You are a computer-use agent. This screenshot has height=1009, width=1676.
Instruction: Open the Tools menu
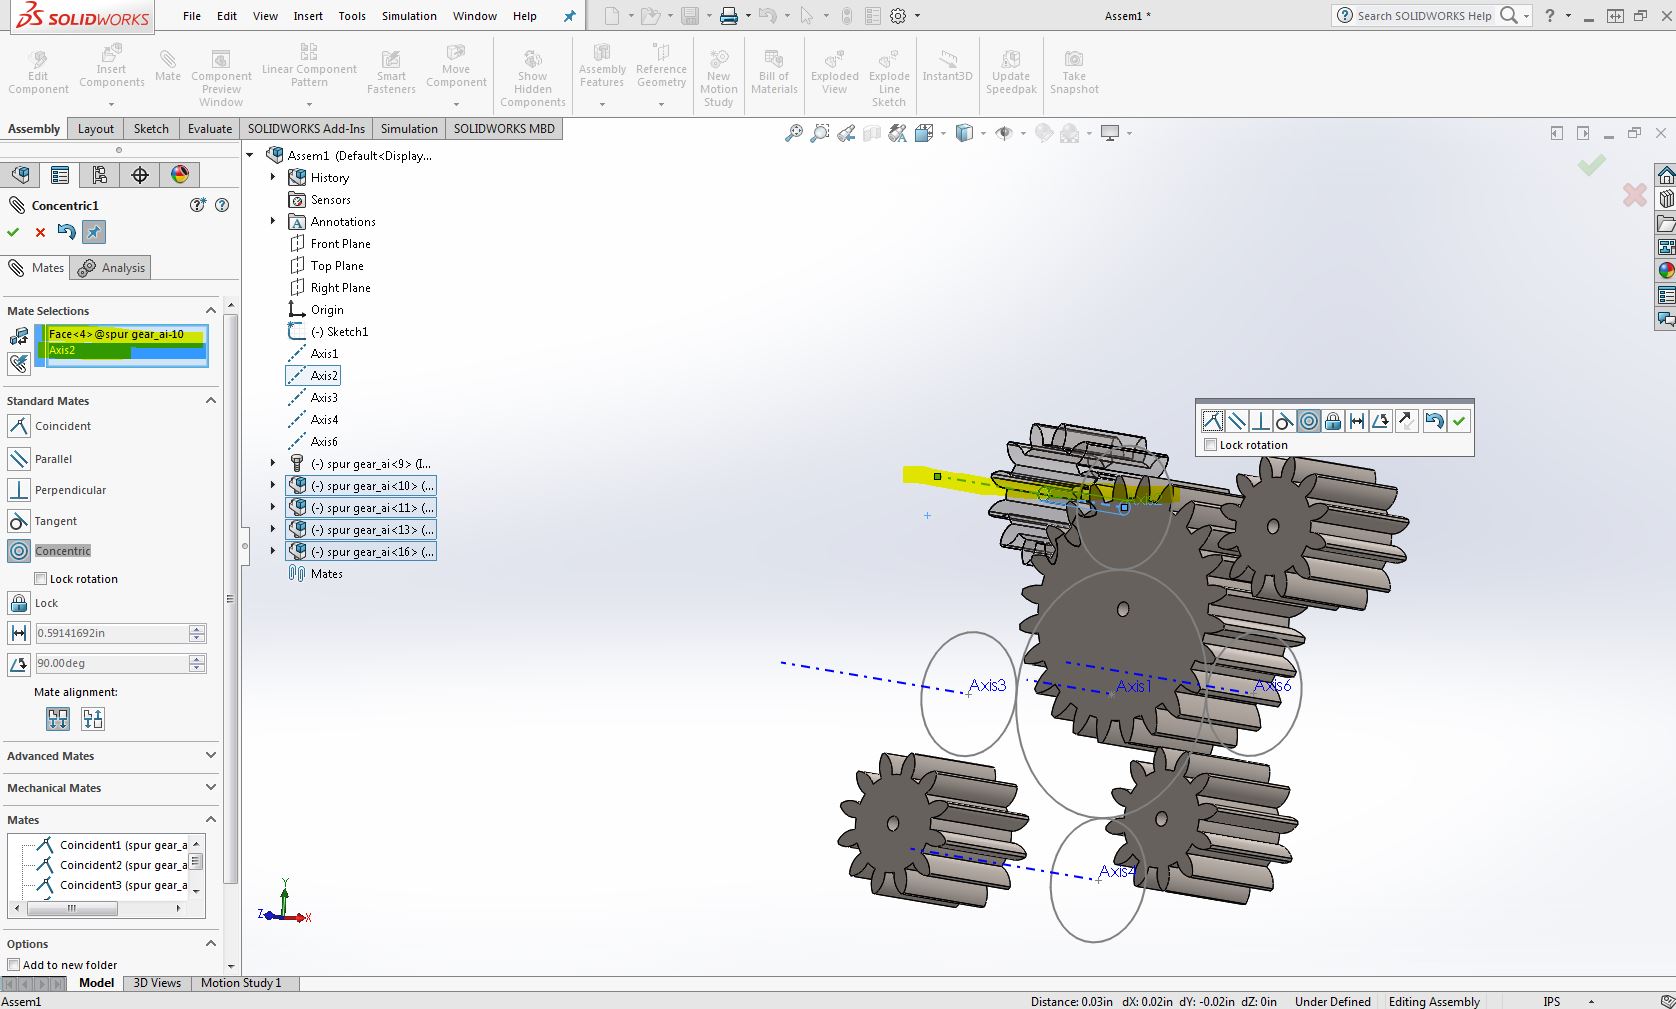click(x=352, y=16)
